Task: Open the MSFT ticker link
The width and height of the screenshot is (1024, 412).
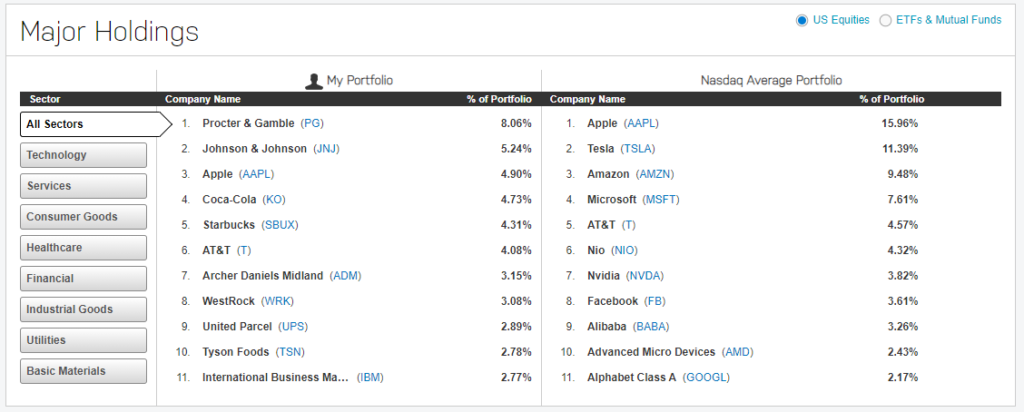Action: 661,200
